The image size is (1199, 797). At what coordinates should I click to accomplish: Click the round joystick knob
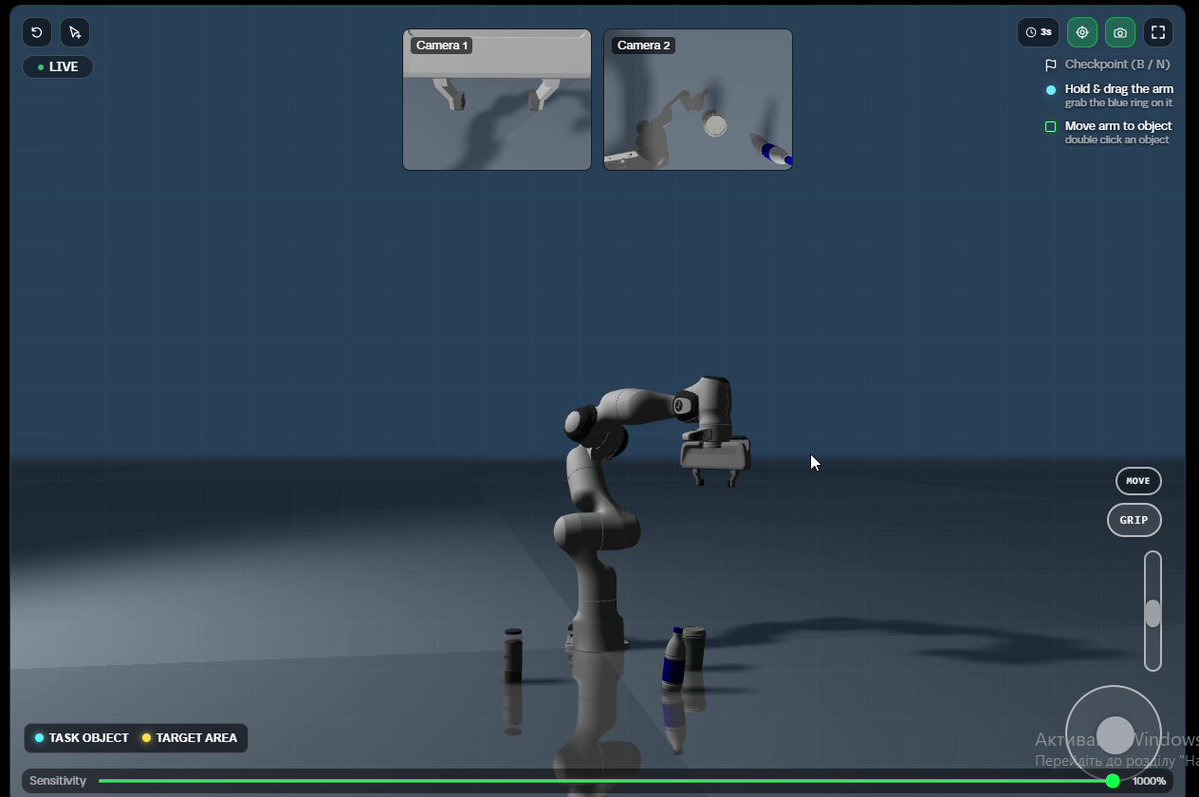1115,735
